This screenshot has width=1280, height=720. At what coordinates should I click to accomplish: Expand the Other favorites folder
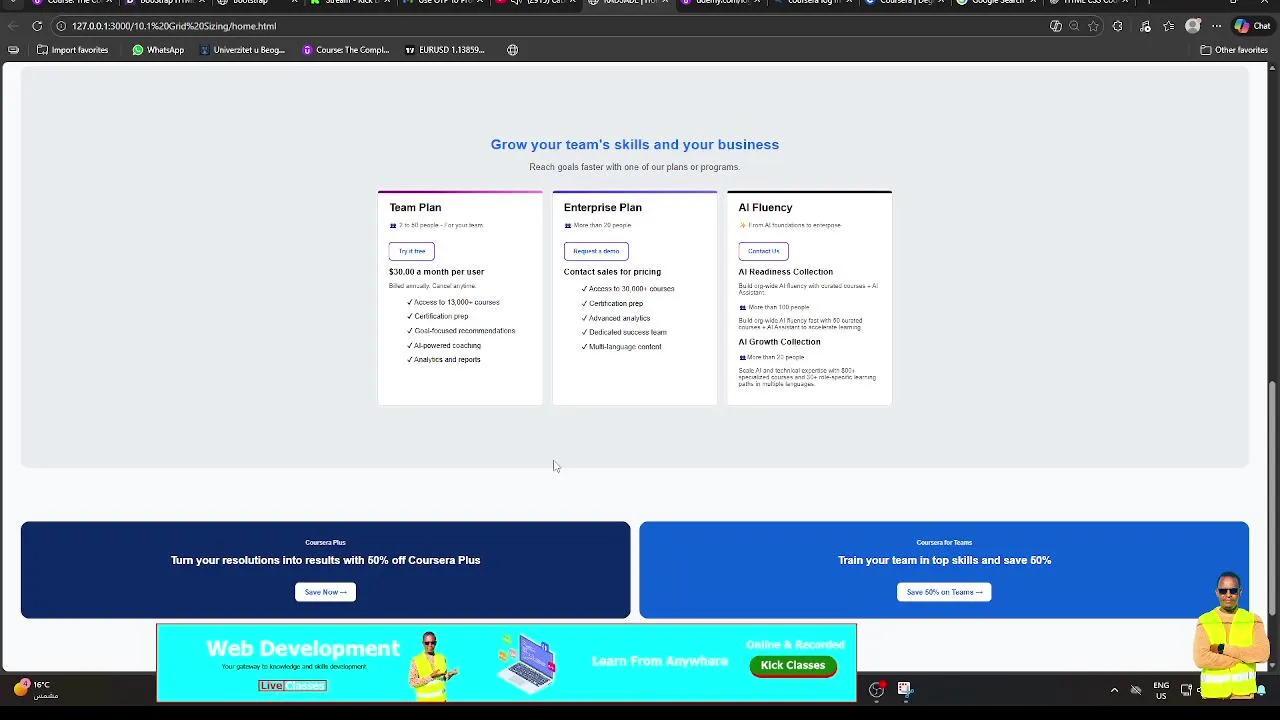click(x=1234, y=50)
